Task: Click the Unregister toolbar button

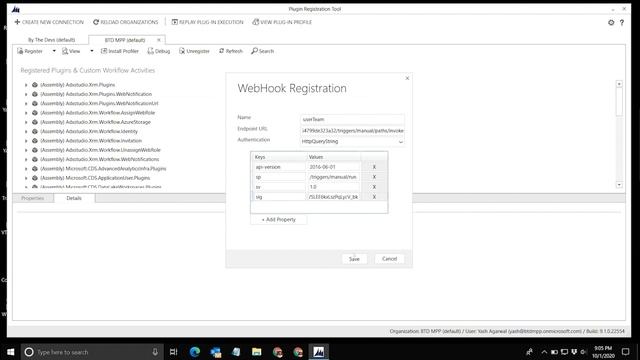Action: click(194, 51)
